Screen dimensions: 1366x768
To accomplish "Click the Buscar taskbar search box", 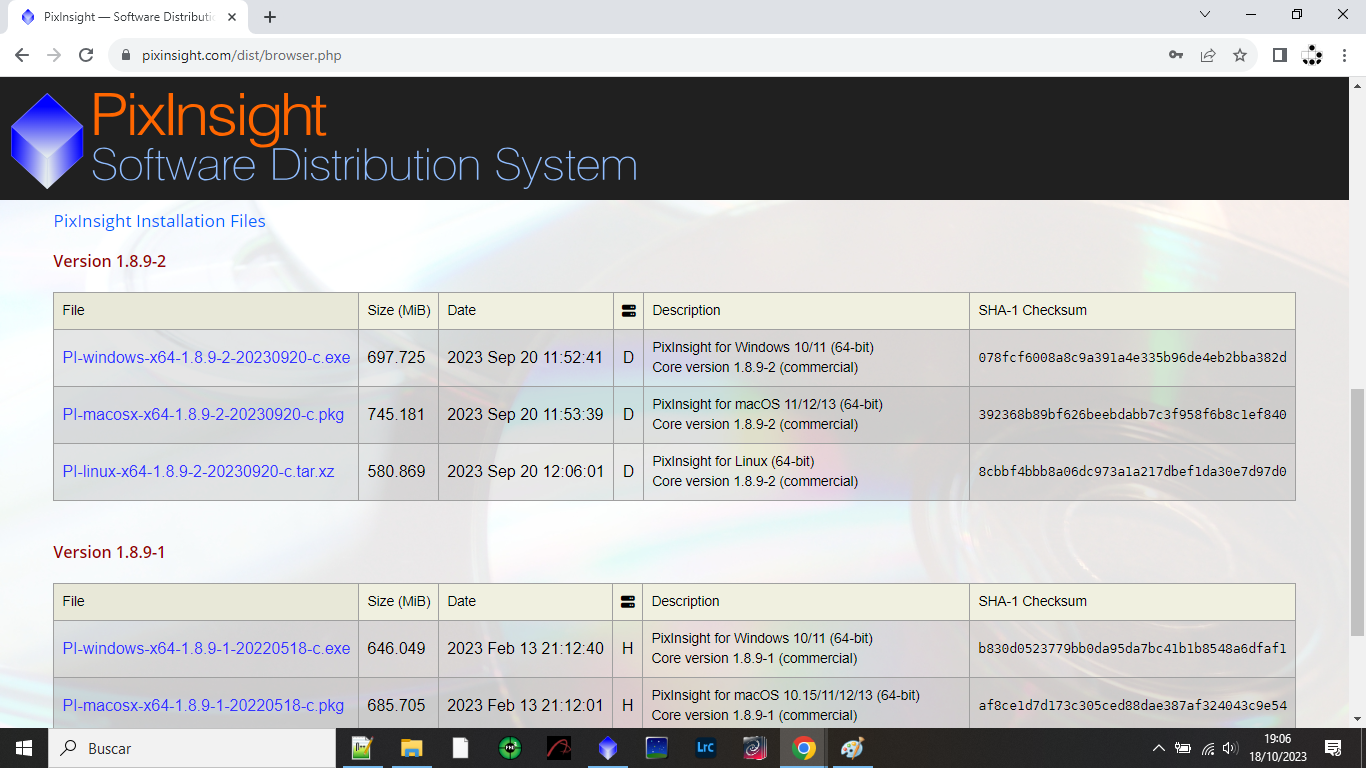I will coord(191,748).
